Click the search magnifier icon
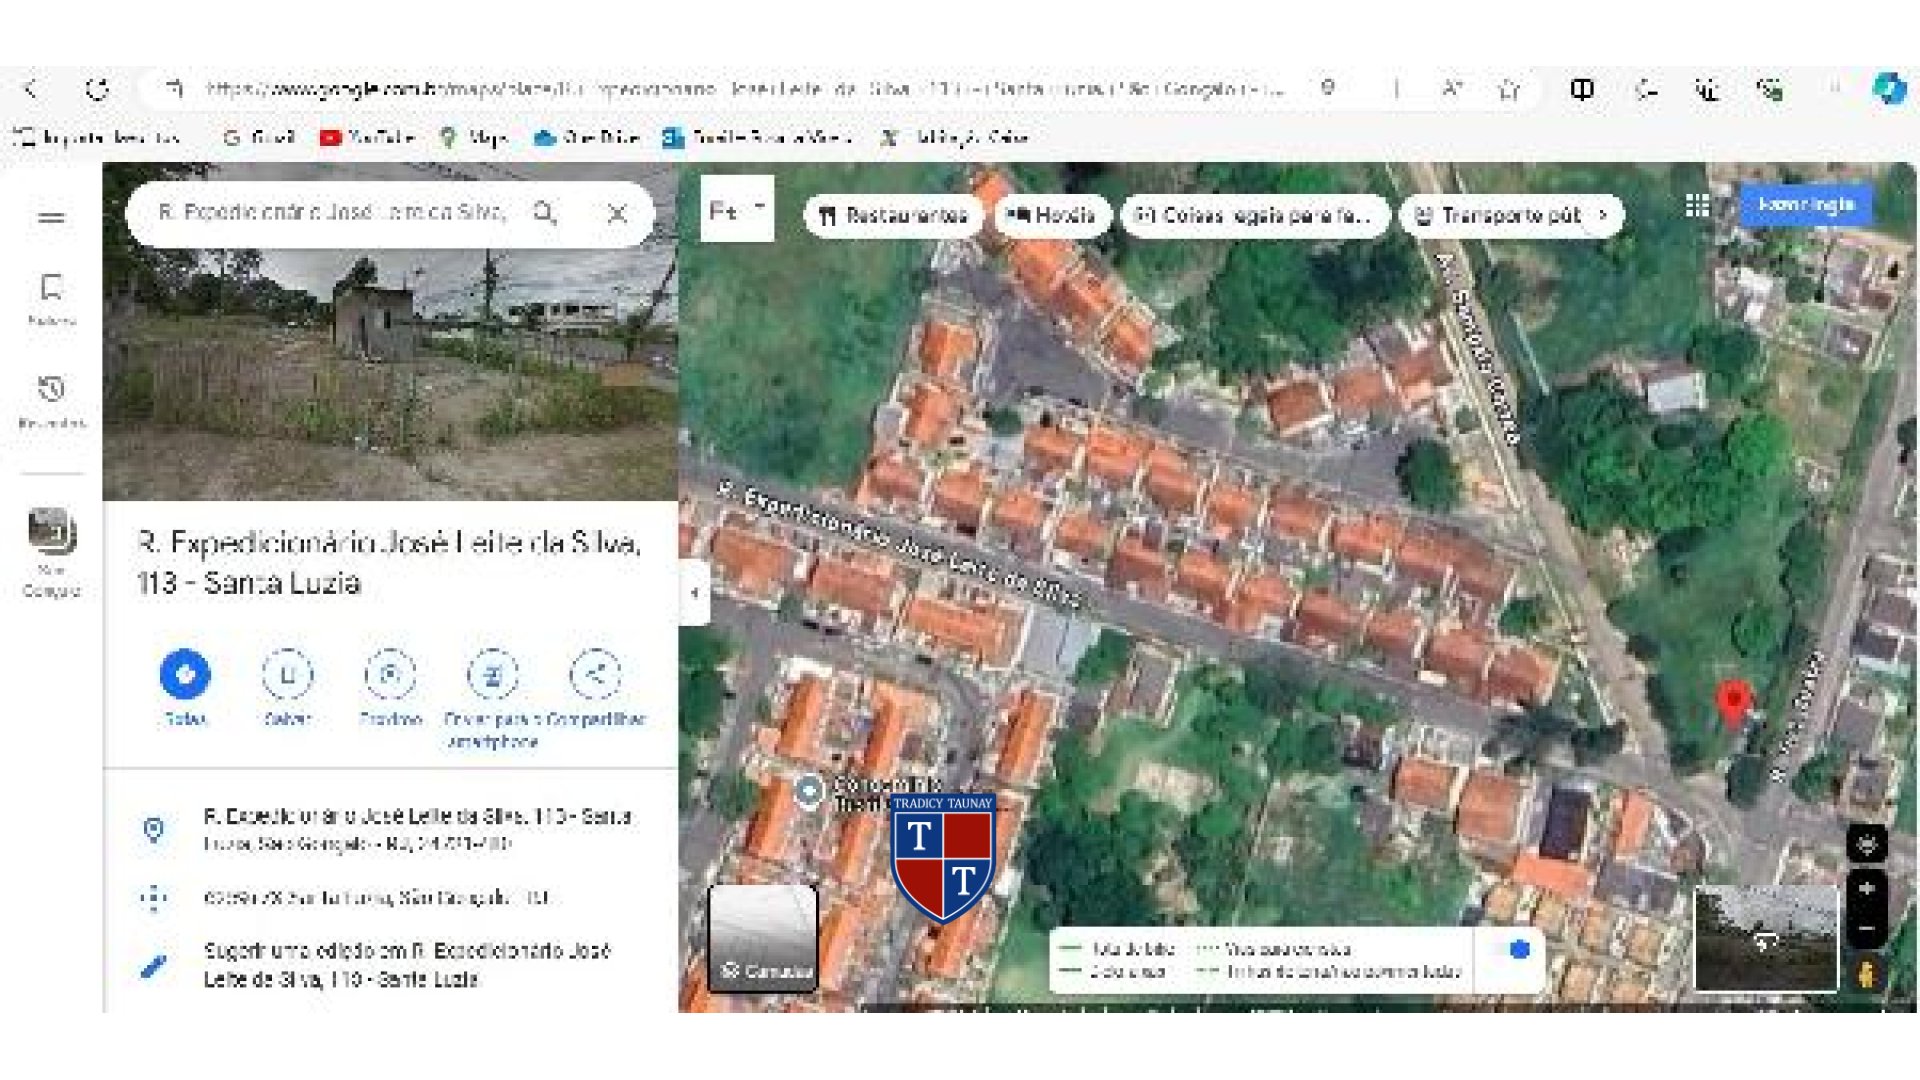This screenshot has height=1080, width=1920. pyautogui.click(x=544, y=213)
